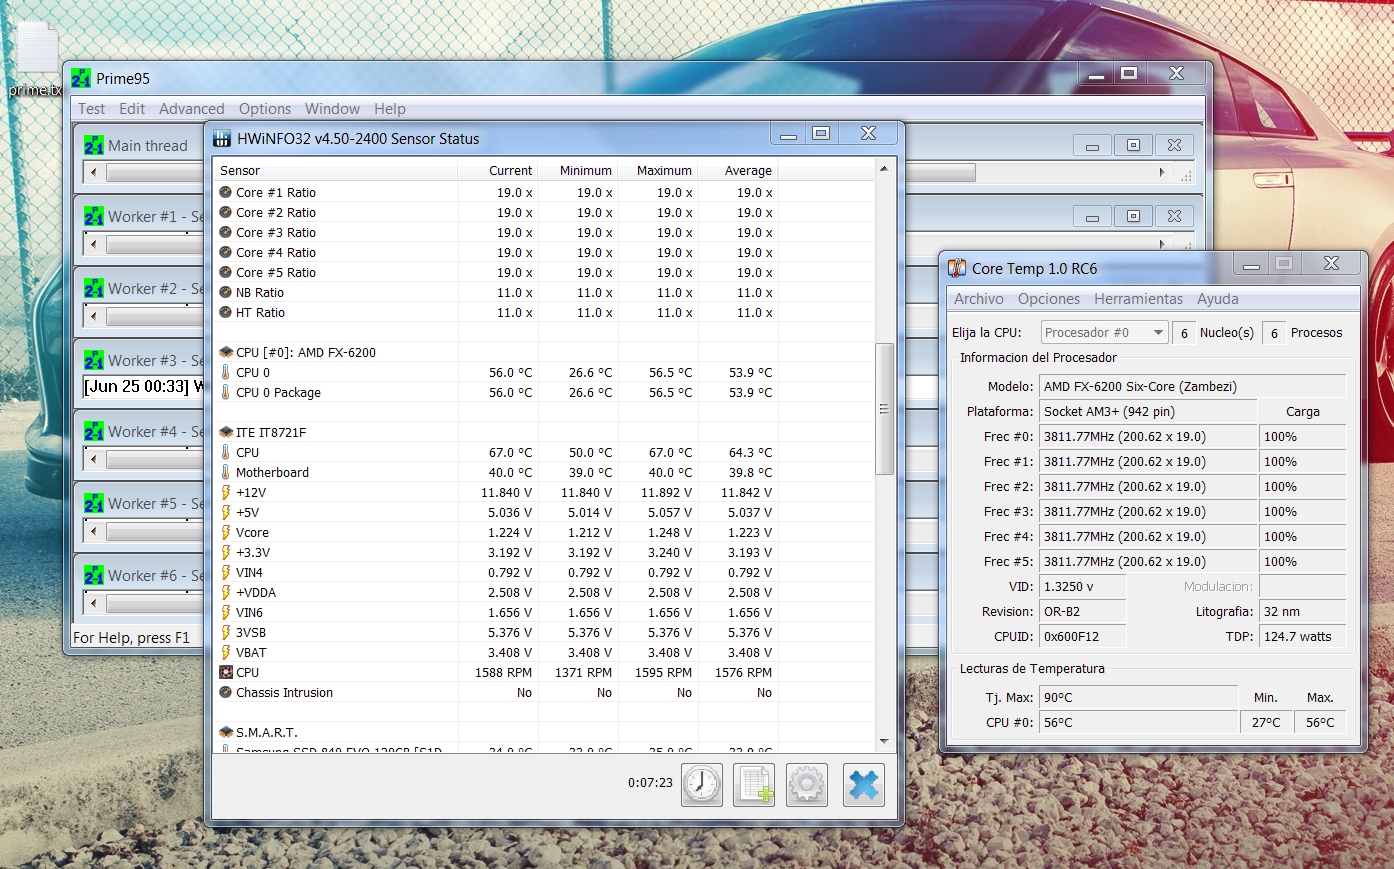Click Worker #2 scrollbar left arrow
Image resolution: width=1394 pixels, height=869 pixels.
tap(94, 316)
